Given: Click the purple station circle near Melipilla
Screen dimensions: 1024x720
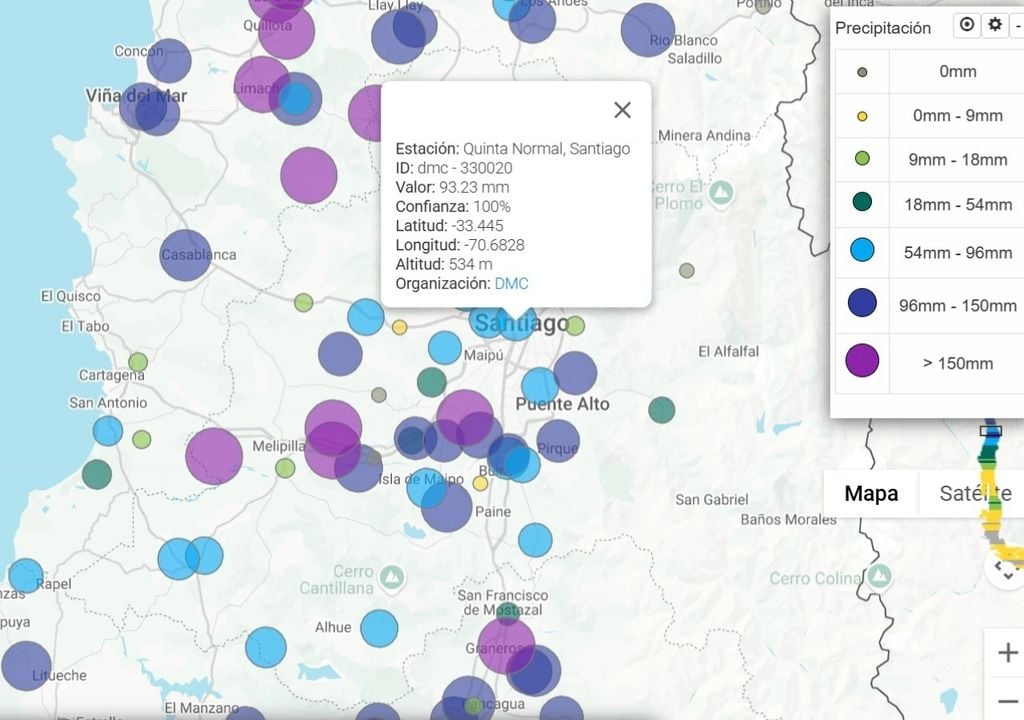Looking at the screenshot, I should pyautogui.click(x=214, y=456).
